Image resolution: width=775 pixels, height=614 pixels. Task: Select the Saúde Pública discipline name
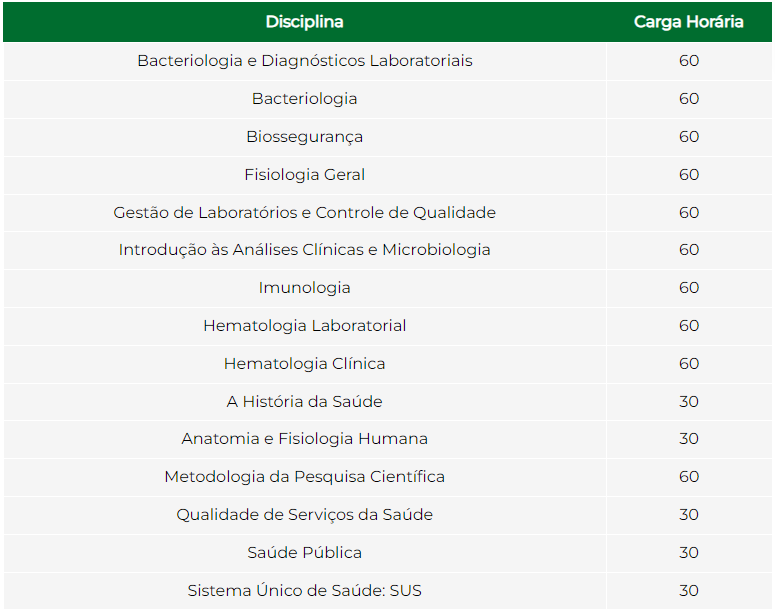coord(304,553)
